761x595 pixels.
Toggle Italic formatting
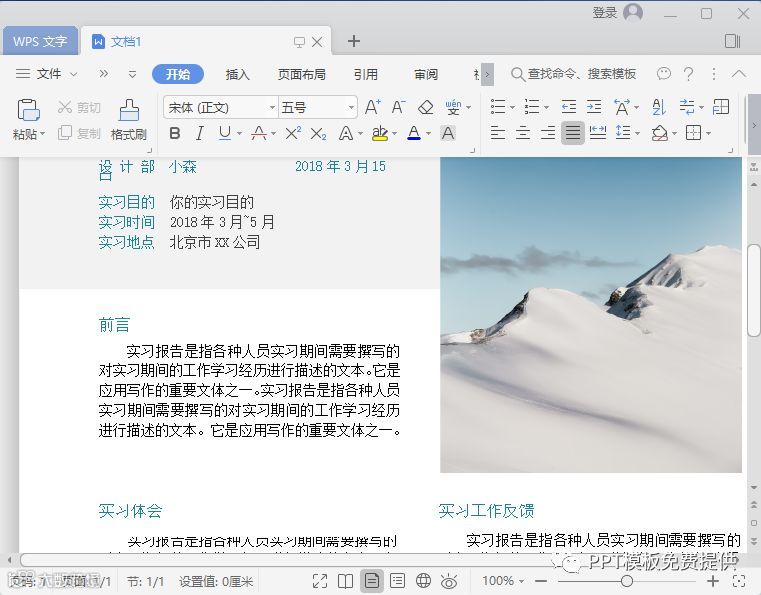[199, 133]
